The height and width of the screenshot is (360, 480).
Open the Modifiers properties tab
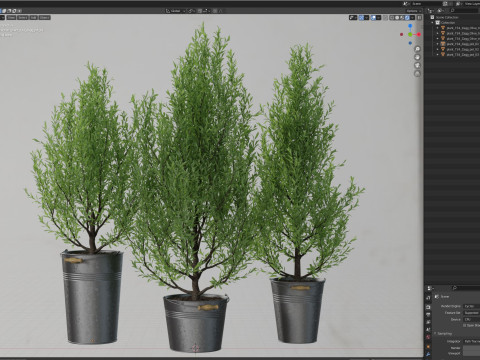point(428,354)
